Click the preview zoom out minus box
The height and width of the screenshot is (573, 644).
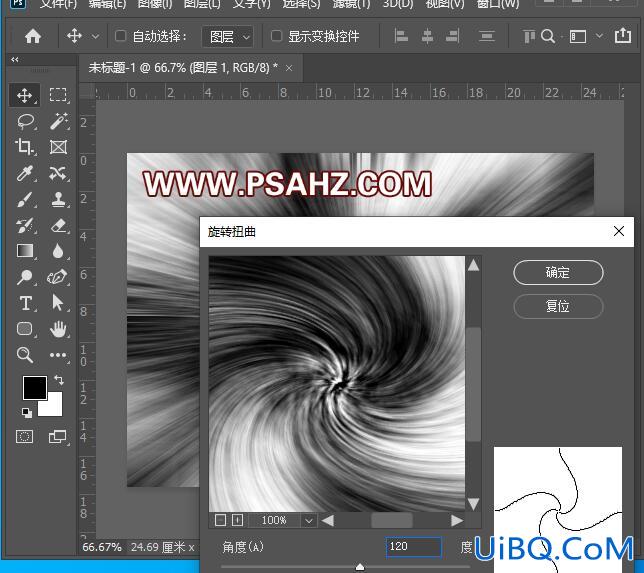coord(220,520)
